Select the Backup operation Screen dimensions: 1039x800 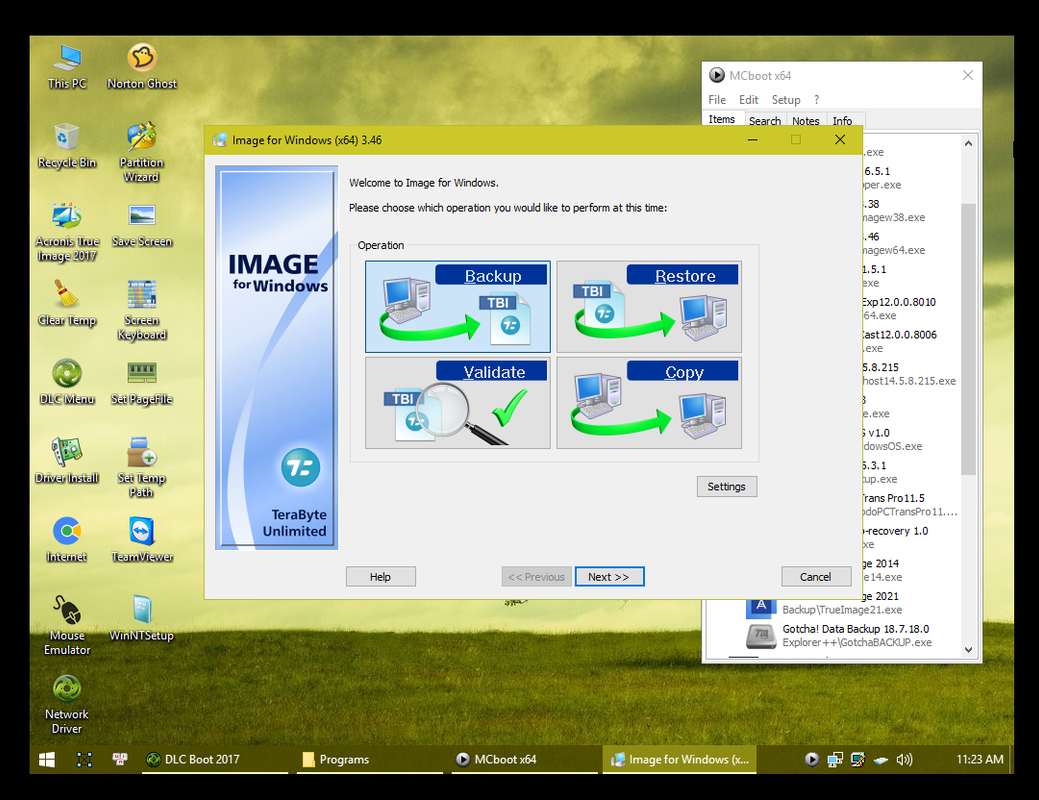point(457,306)
